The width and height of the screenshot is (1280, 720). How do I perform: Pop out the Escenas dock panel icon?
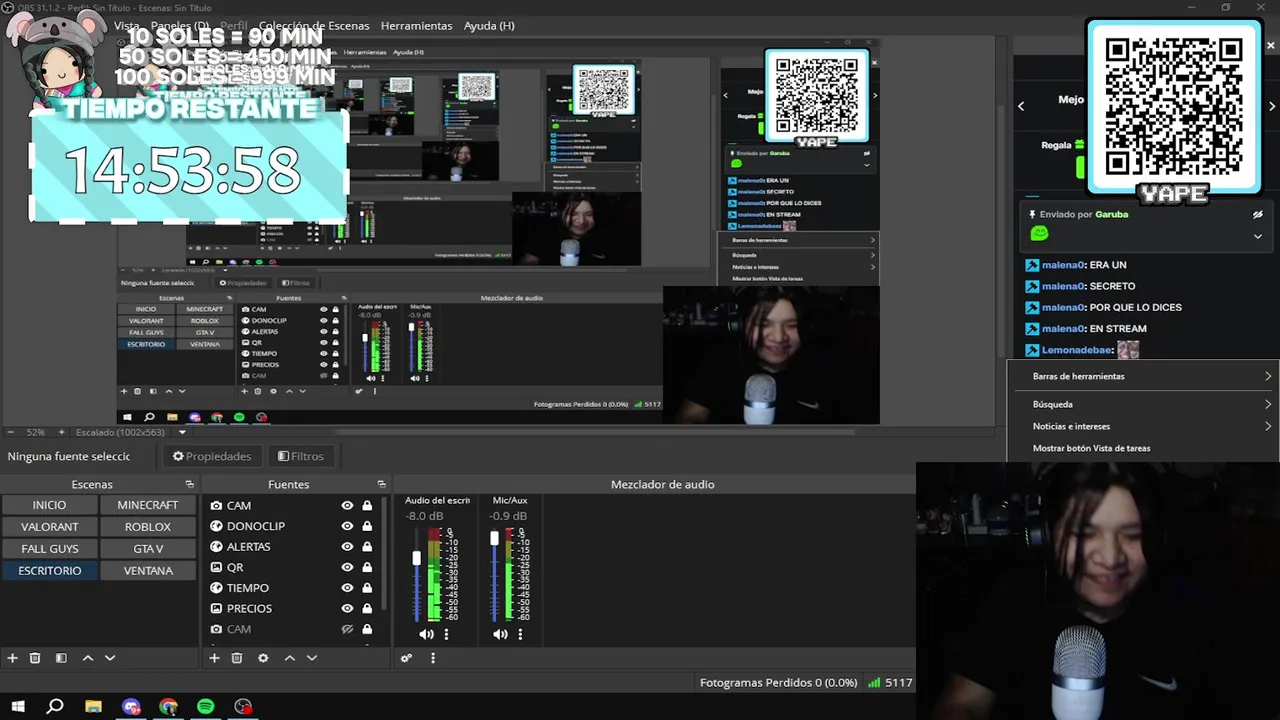click(x=189, y=484)
